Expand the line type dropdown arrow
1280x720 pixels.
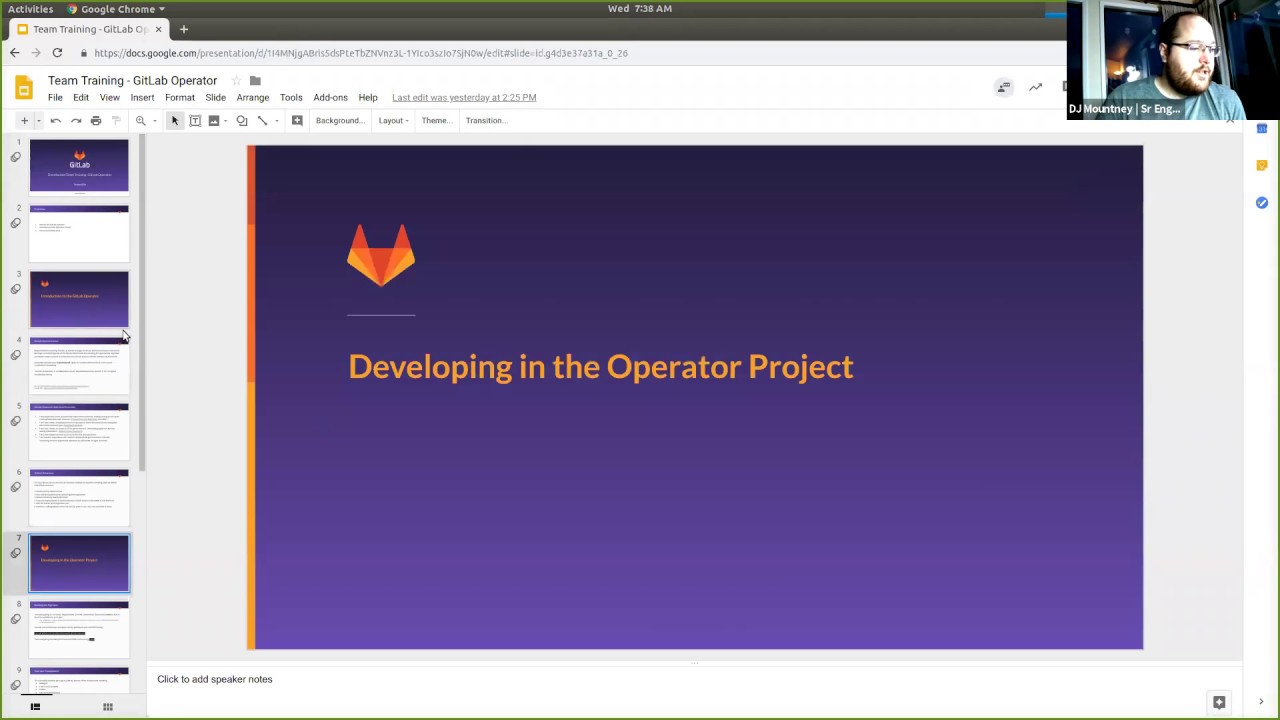276,120
